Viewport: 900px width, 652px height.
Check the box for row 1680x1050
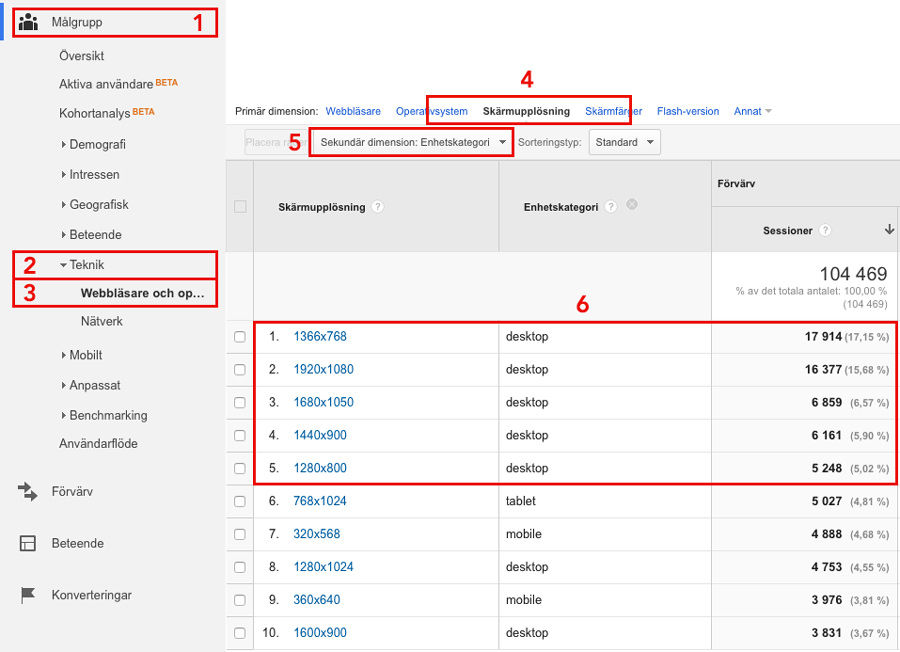(240, 403)
